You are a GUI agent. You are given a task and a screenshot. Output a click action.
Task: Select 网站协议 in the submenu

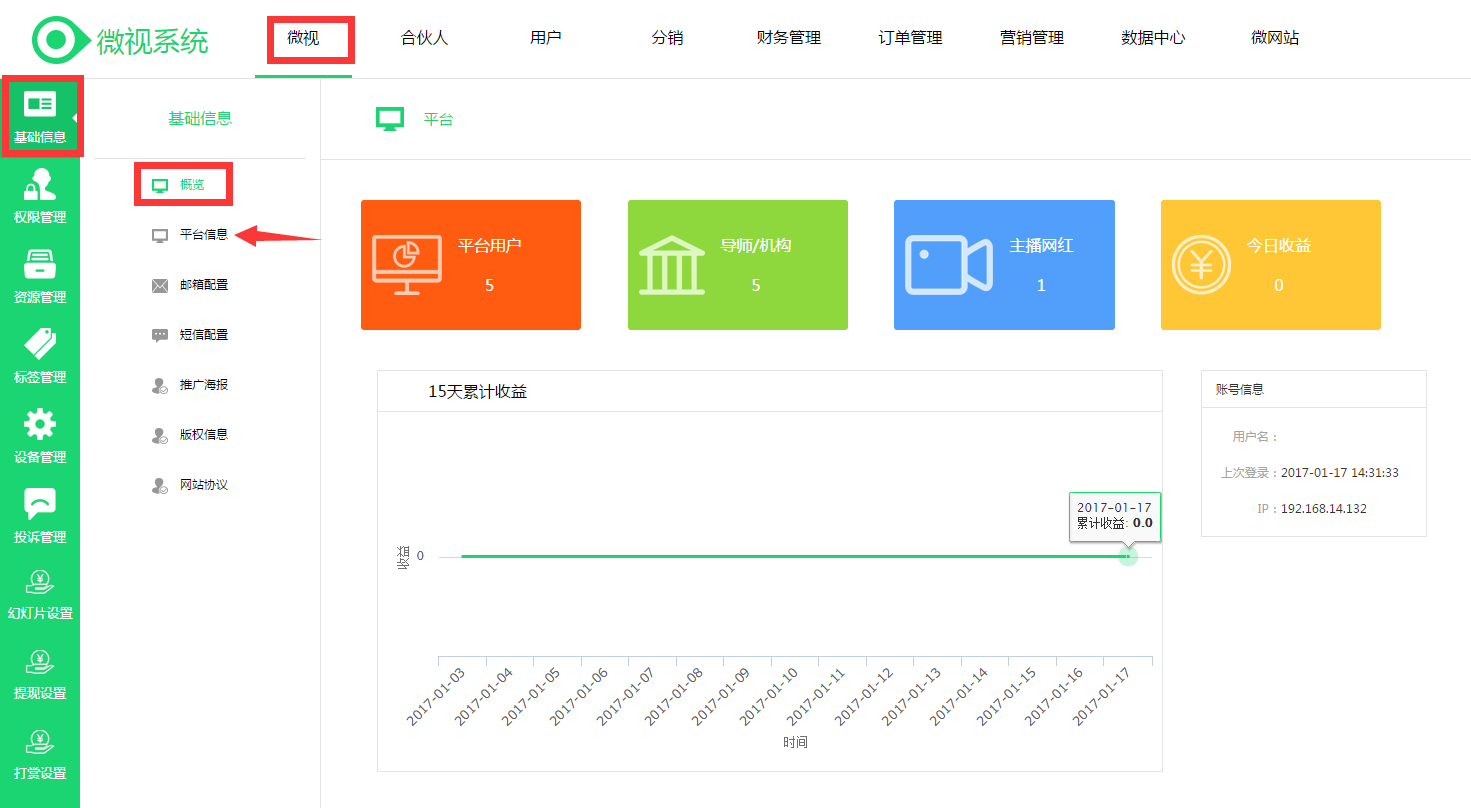[x=204, y=485]
